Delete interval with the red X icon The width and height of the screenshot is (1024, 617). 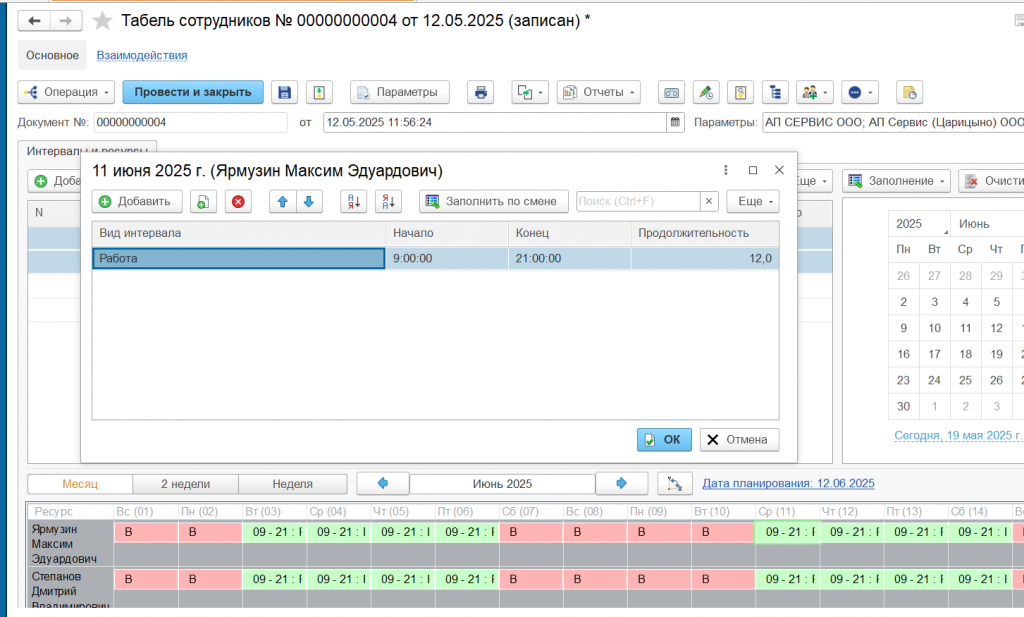pyautogui.click(x=238, y=201)
